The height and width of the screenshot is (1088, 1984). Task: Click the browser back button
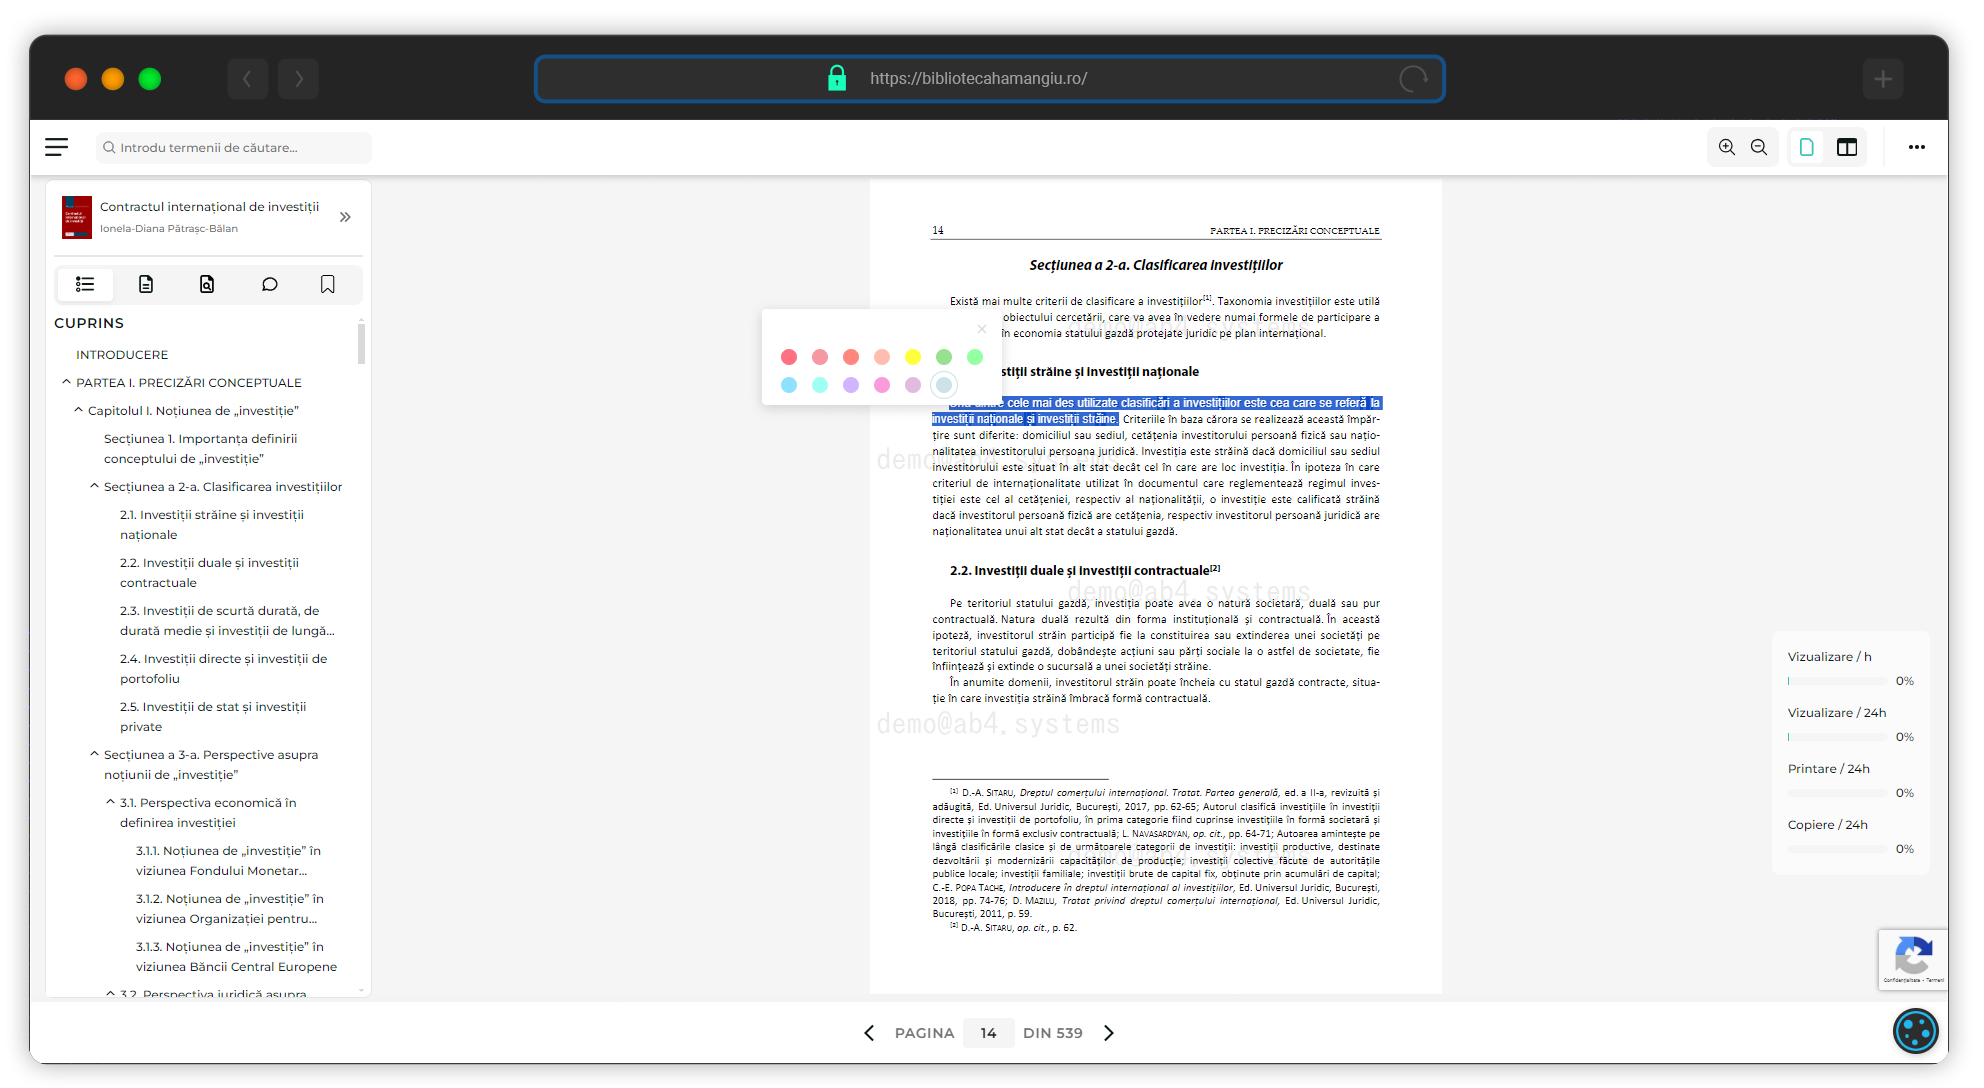(247, 79)
